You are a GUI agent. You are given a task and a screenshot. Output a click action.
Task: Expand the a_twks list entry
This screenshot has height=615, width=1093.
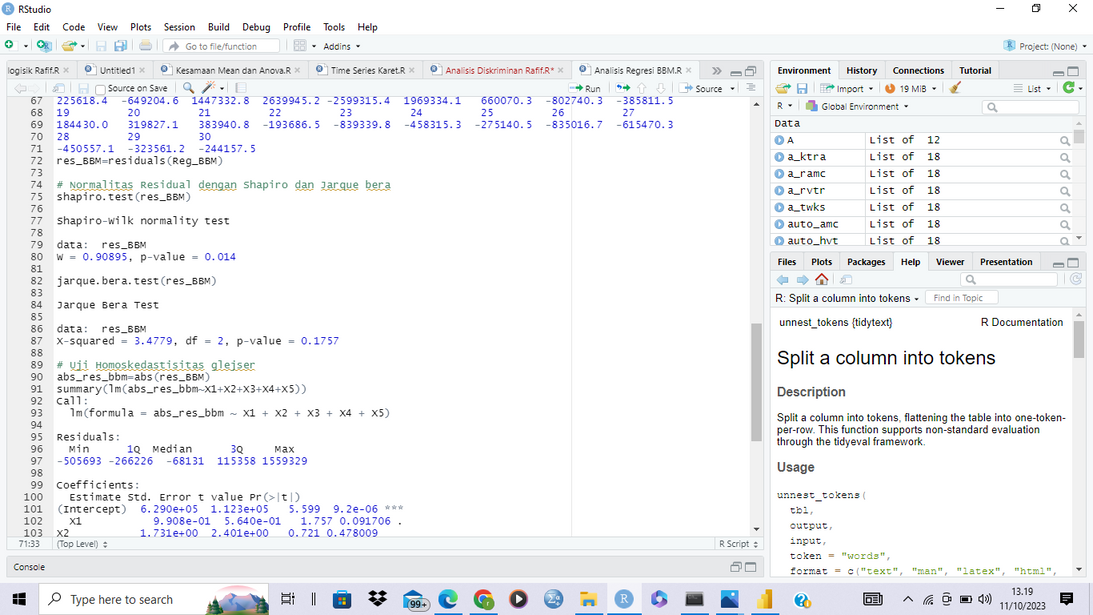pyautogui.click(x=780, y=207)
